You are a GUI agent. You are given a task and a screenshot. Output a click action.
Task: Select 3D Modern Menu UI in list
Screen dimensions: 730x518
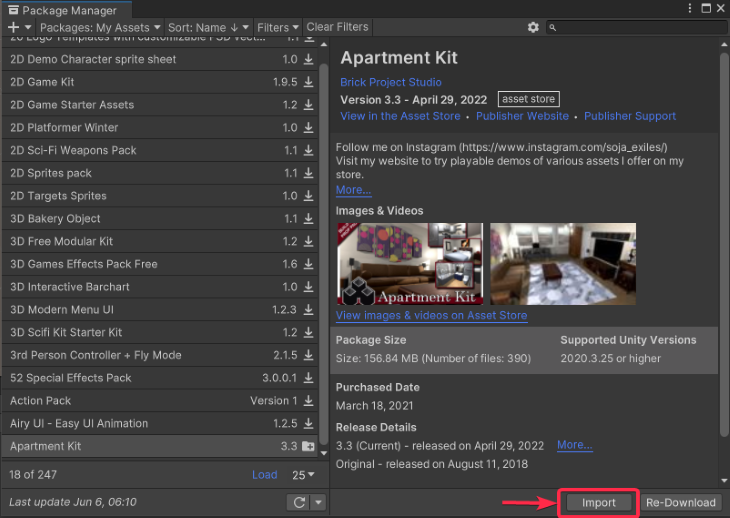pyautogui.click(x=160, y=309)
